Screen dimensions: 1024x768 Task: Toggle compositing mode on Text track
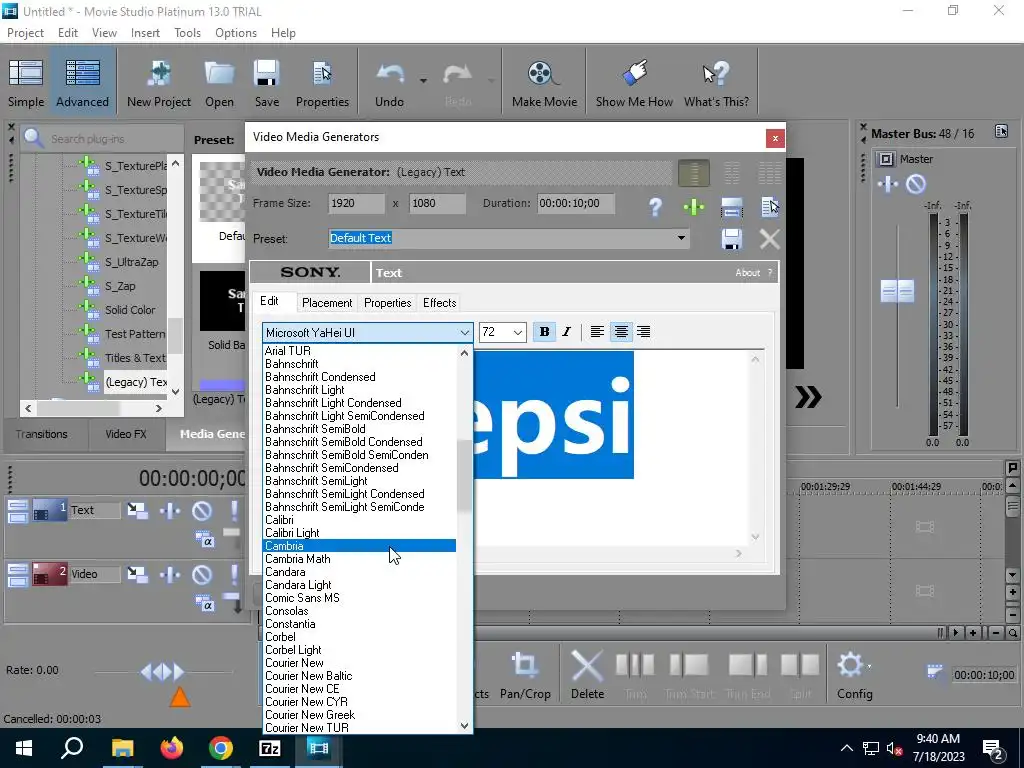[204, 539]
